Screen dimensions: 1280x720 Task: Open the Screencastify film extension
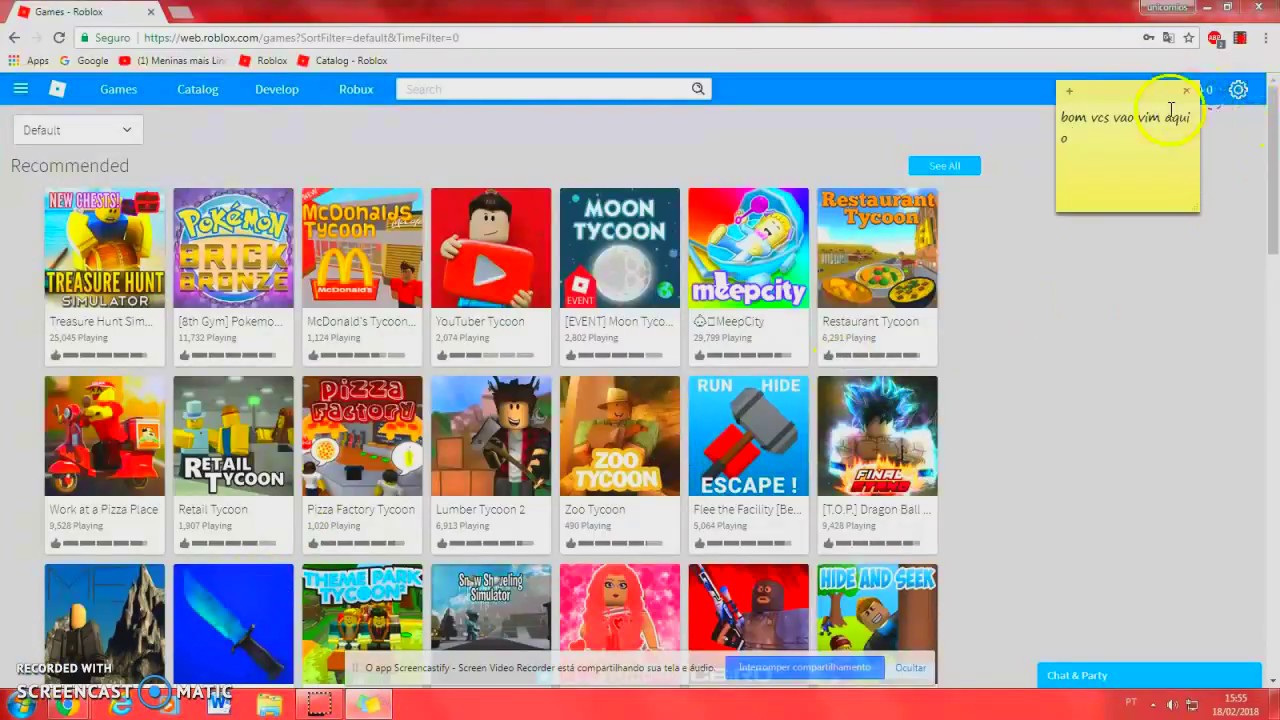(1240, 38)
